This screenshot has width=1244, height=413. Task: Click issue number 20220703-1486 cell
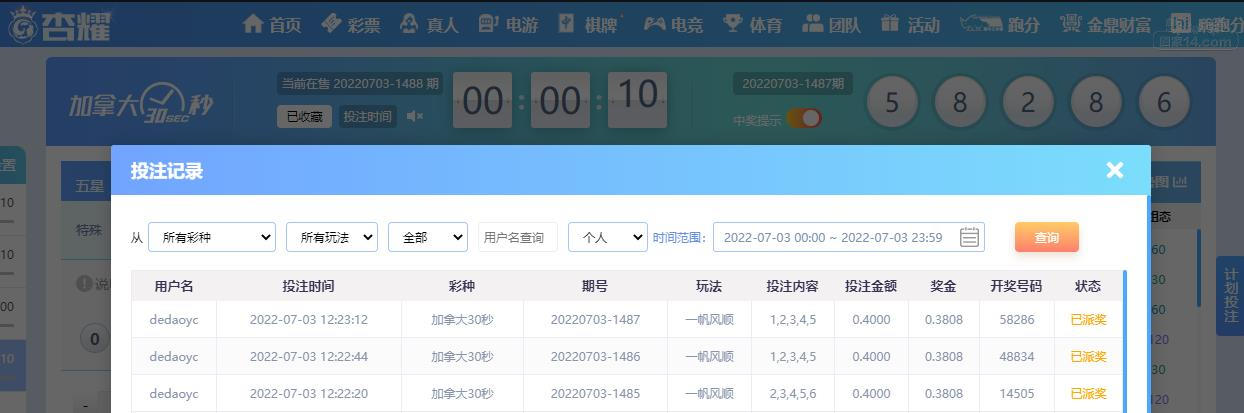click(x=595, y=356)
